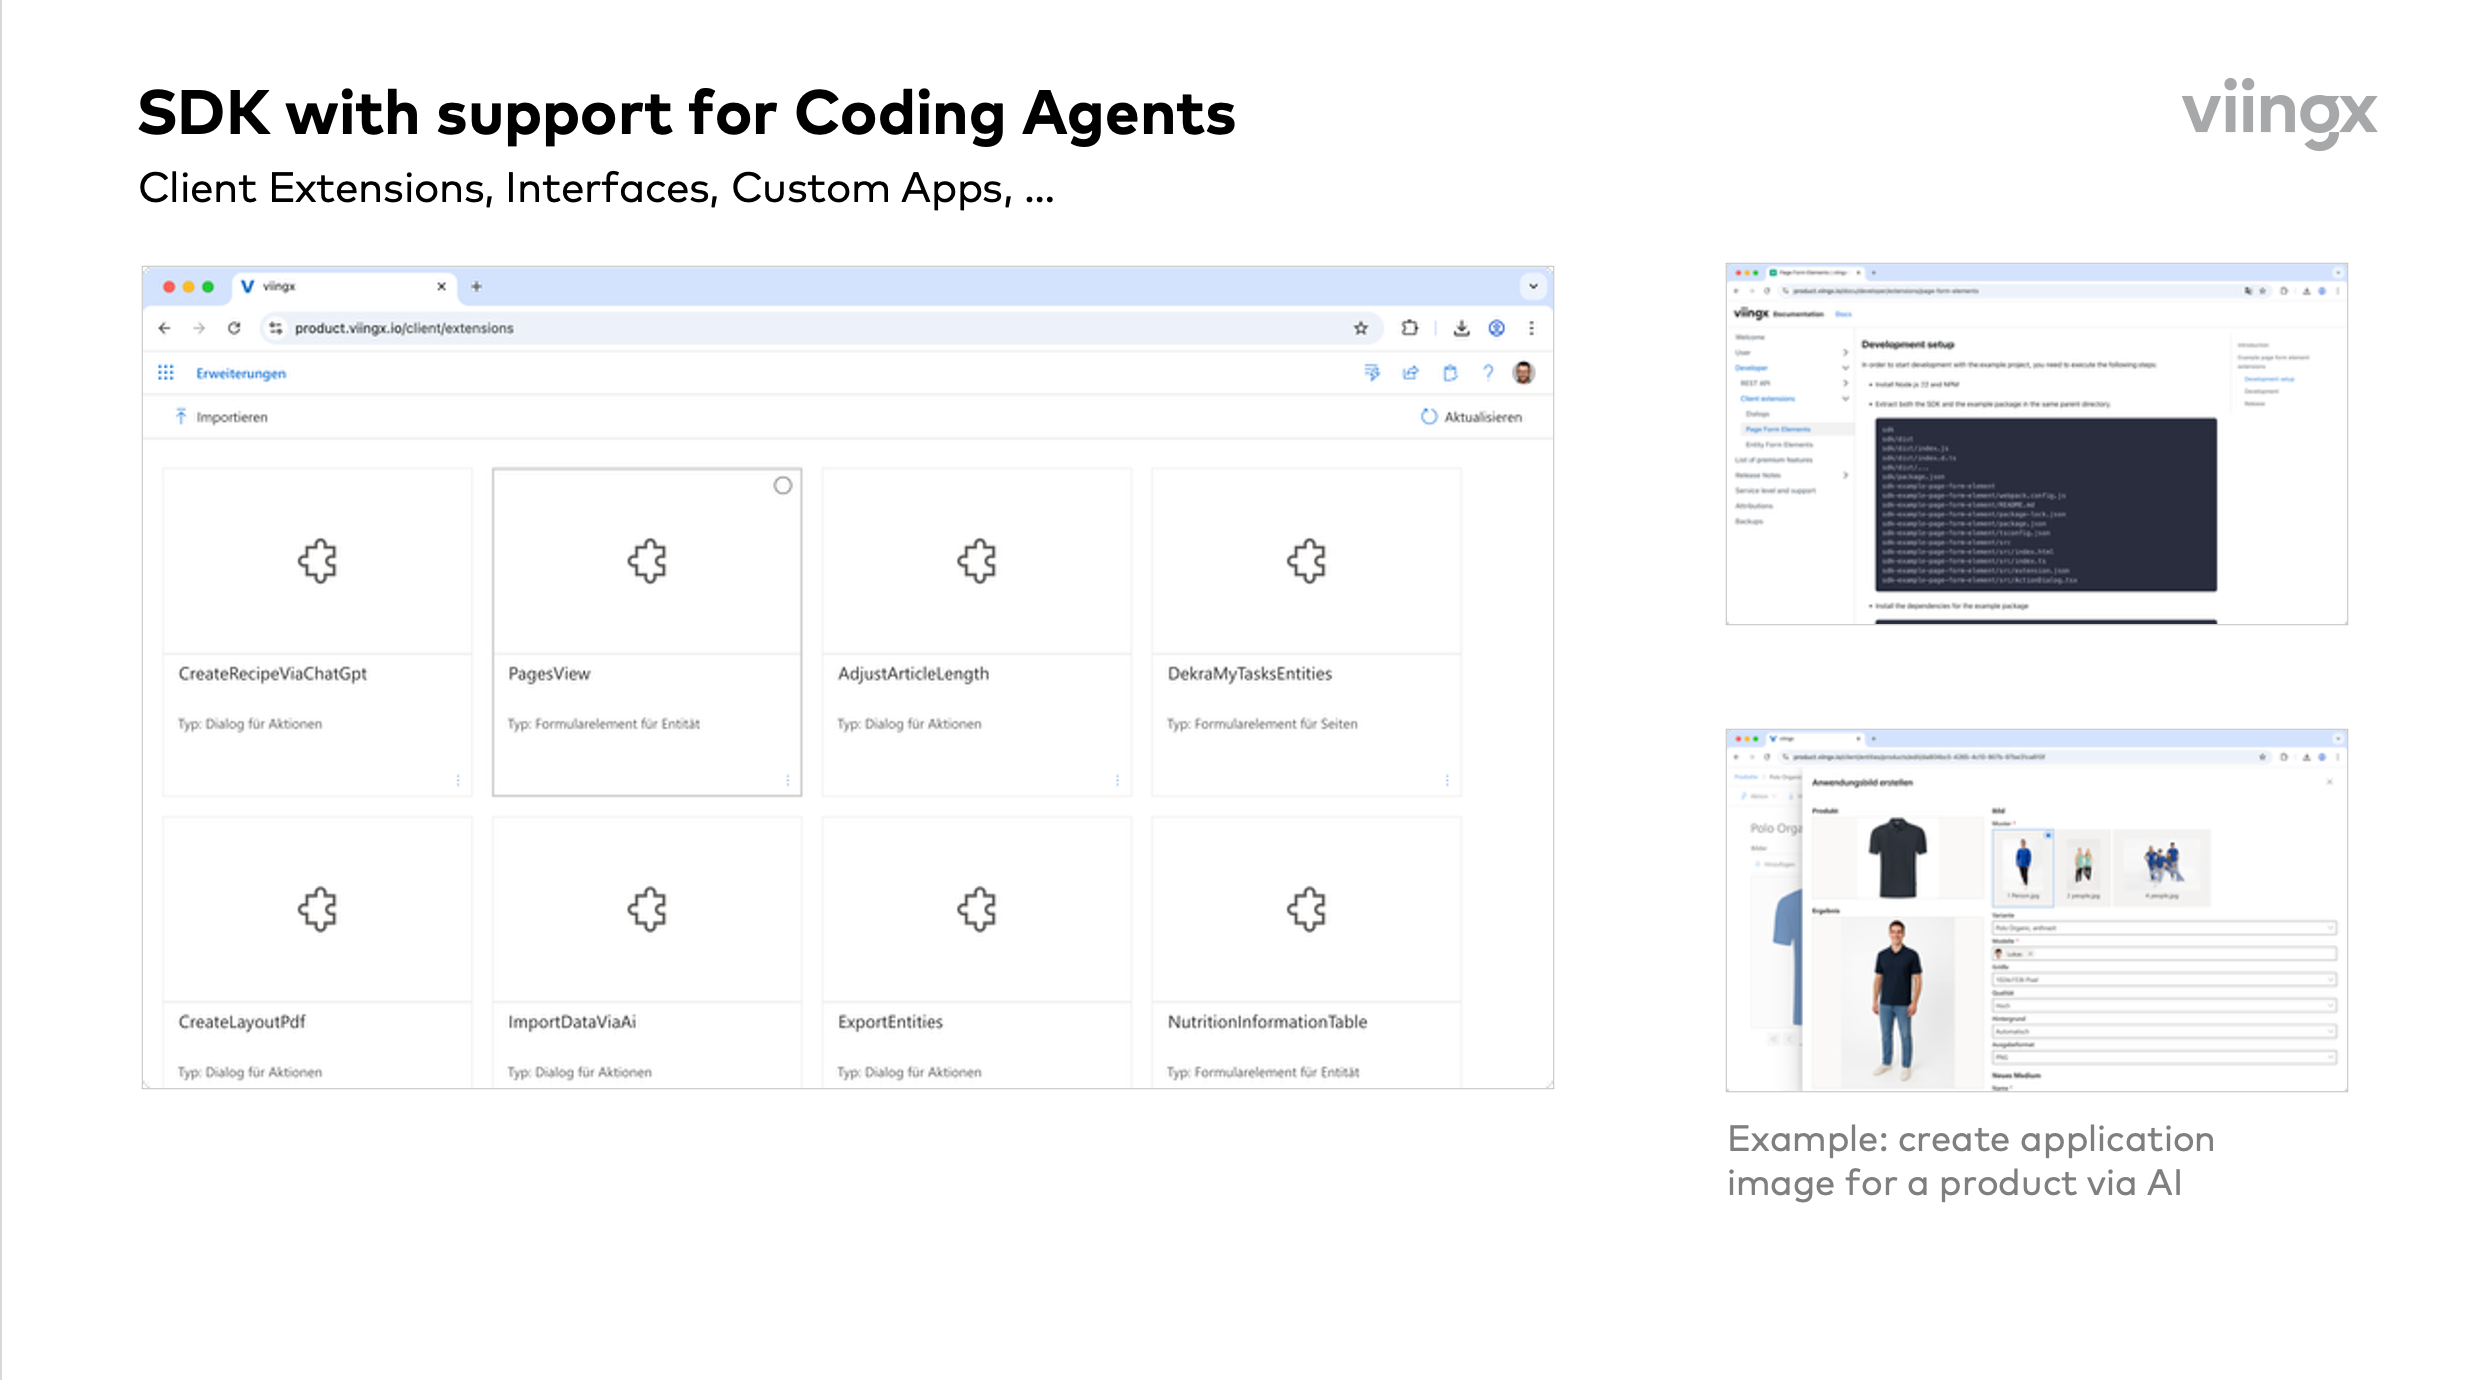Open more options on AdjustArticleLength card
Image resolution: width=2480 pixels, height=1380 pixels.
[x=1117, y=780]
